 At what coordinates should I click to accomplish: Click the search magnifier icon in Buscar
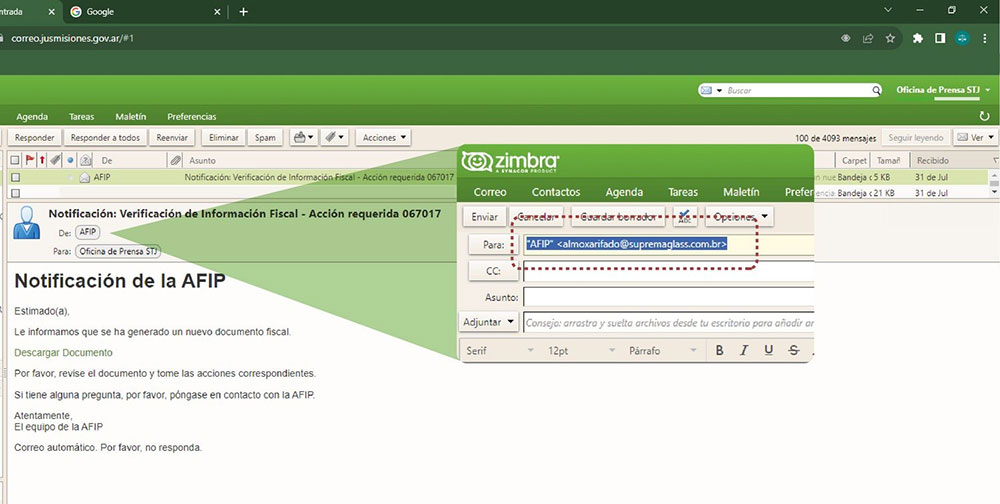click(x=877, y=91)
